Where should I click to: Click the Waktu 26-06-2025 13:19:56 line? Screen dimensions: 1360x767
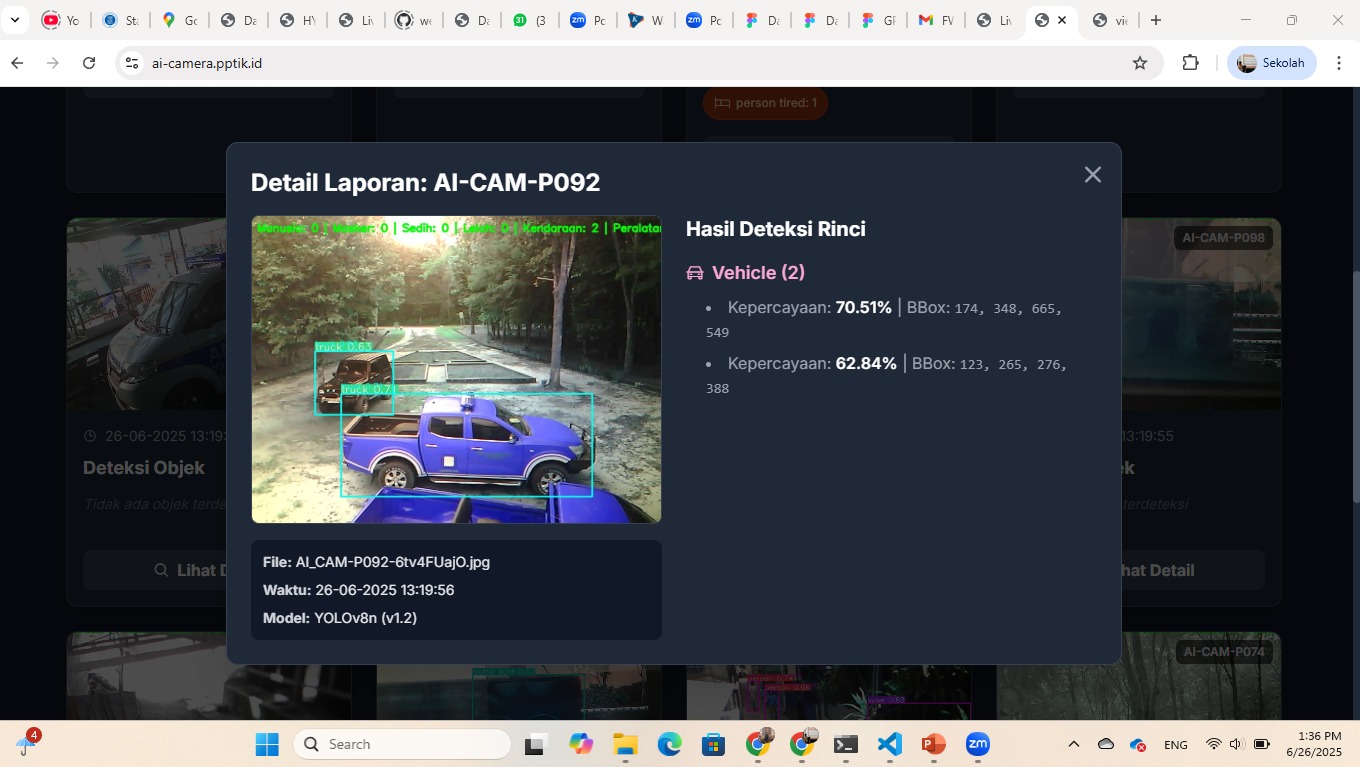pos(359,590)
